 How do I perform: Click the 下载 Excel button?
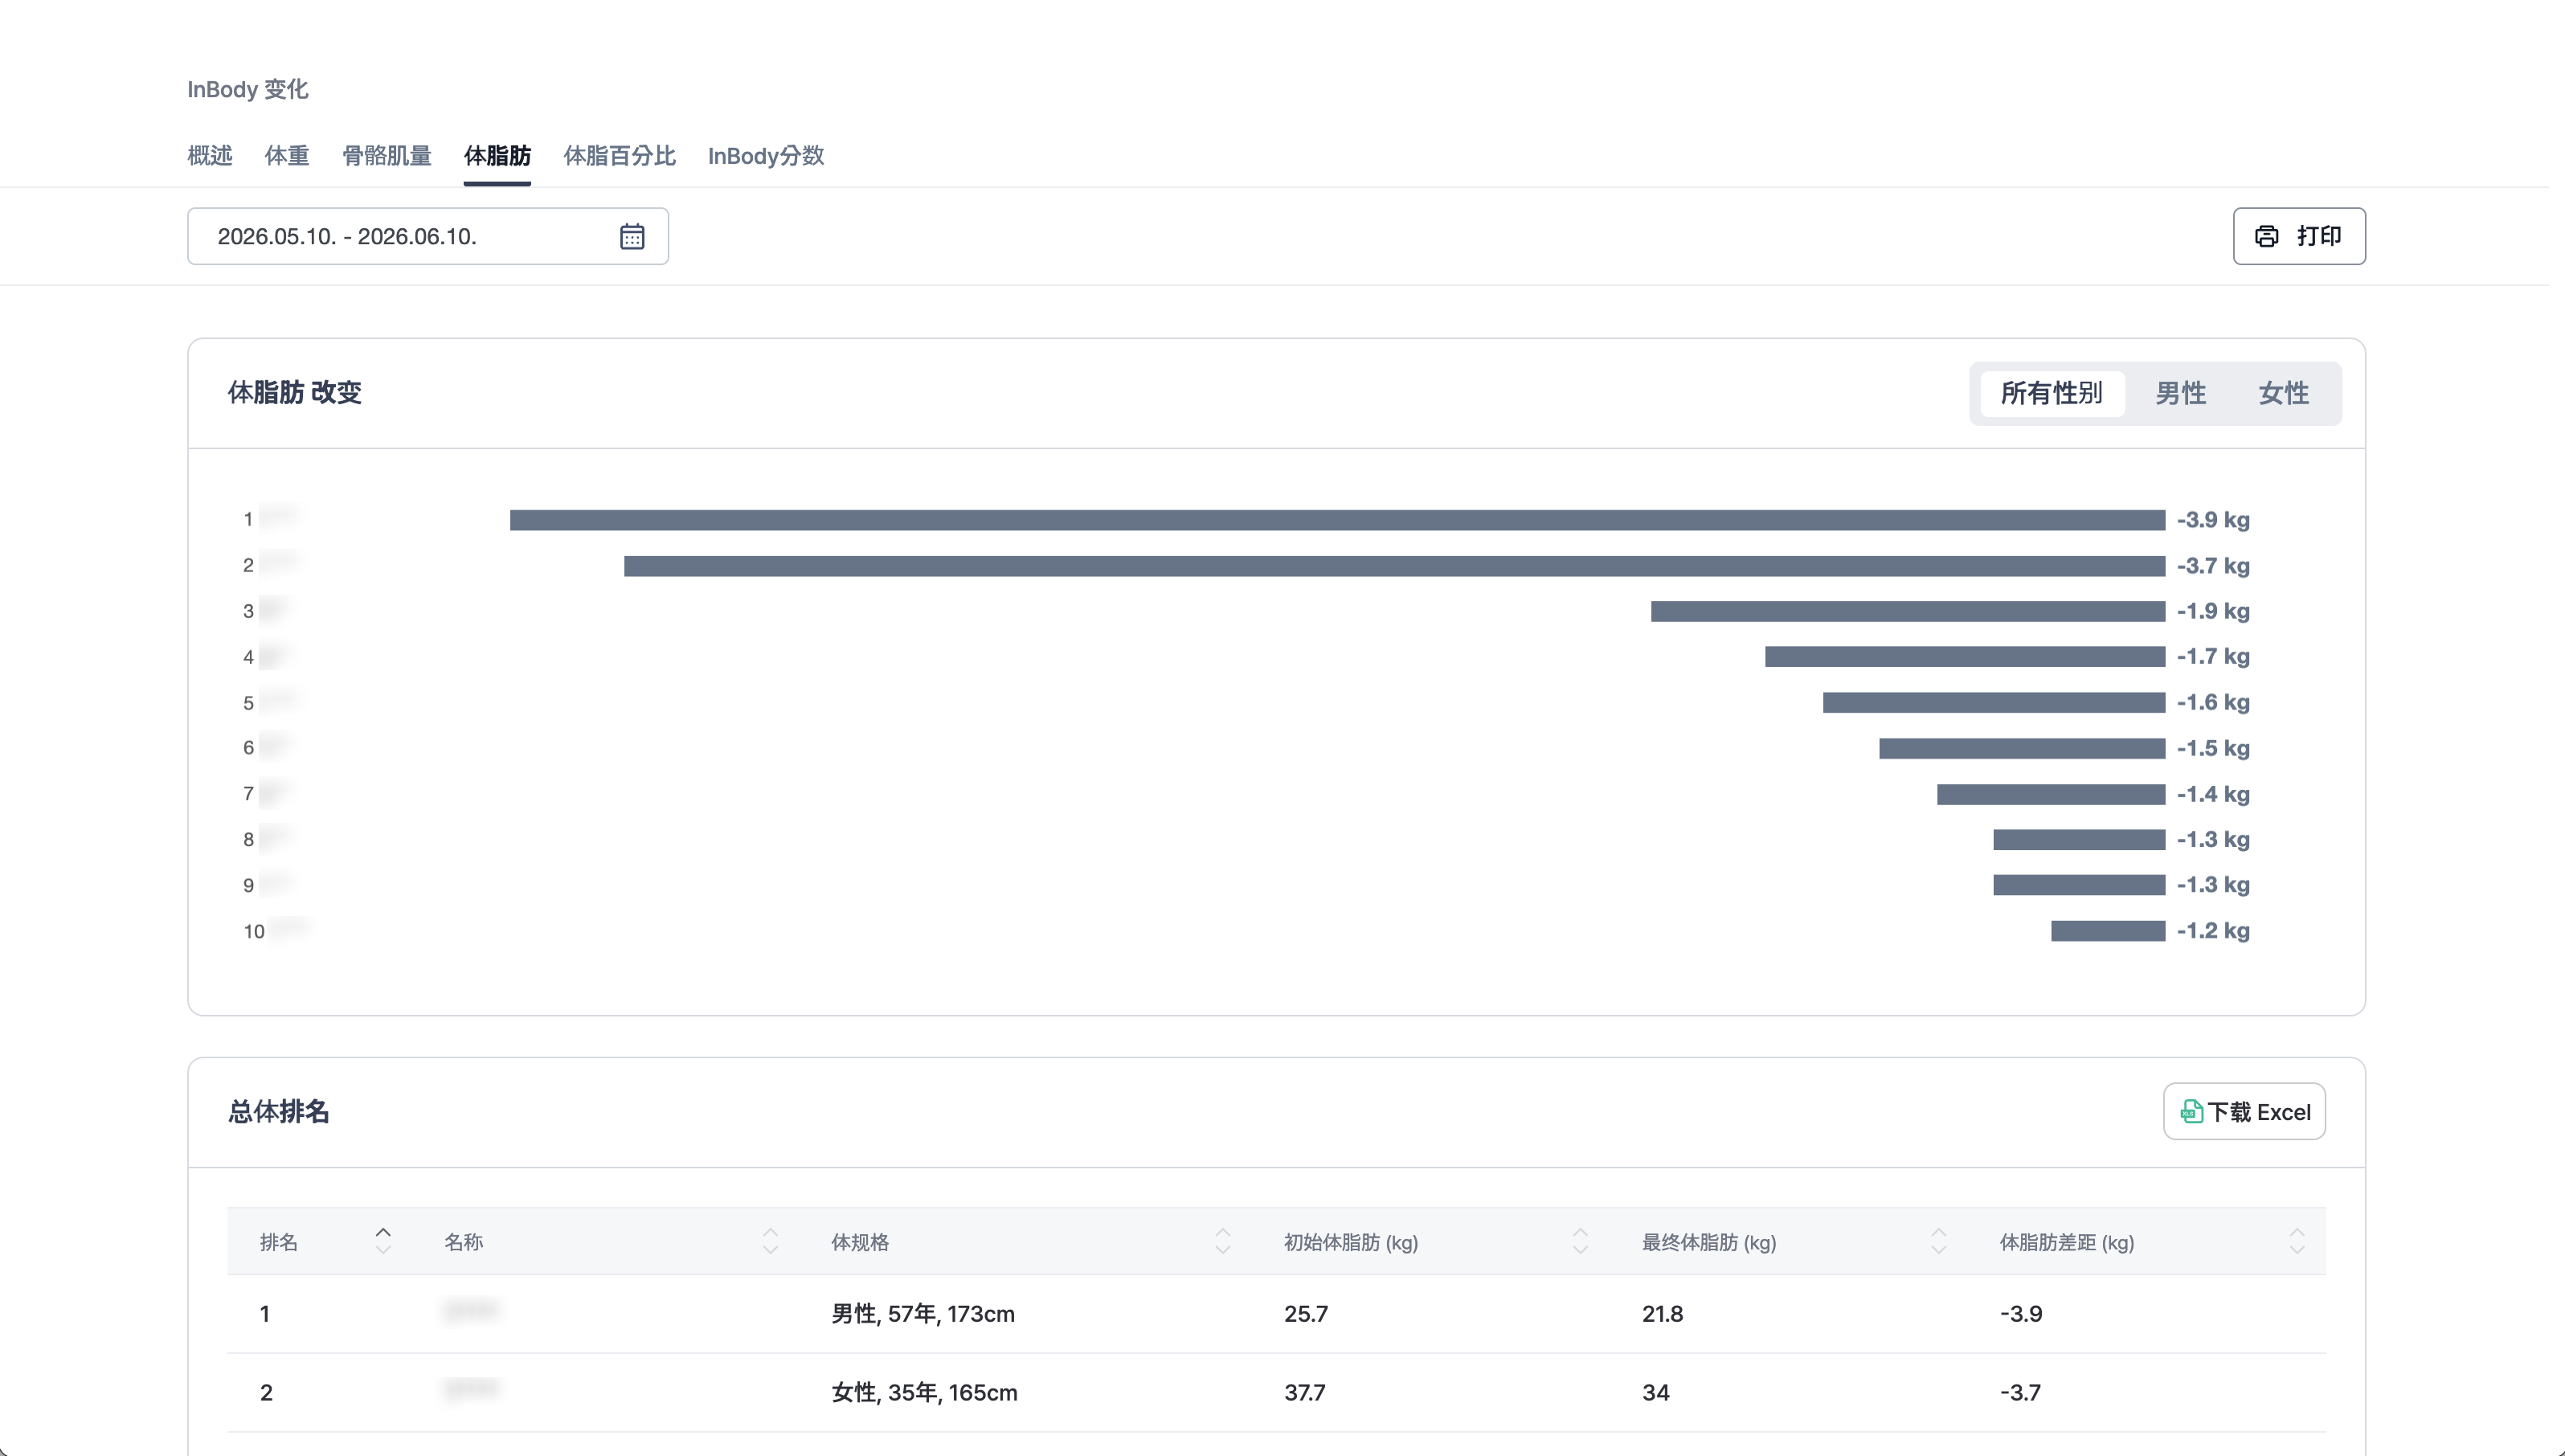(2244, 1111)
